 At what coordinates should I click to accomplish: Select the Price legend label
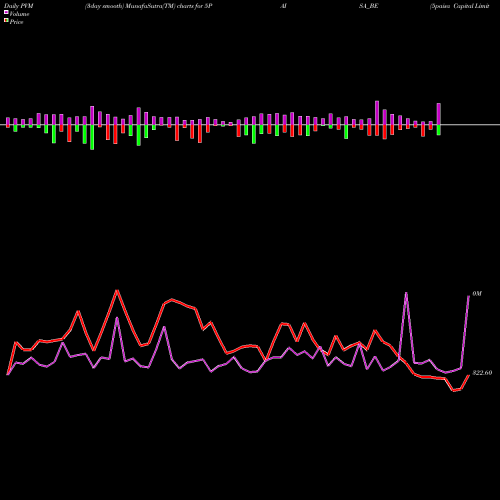(16, 22)
